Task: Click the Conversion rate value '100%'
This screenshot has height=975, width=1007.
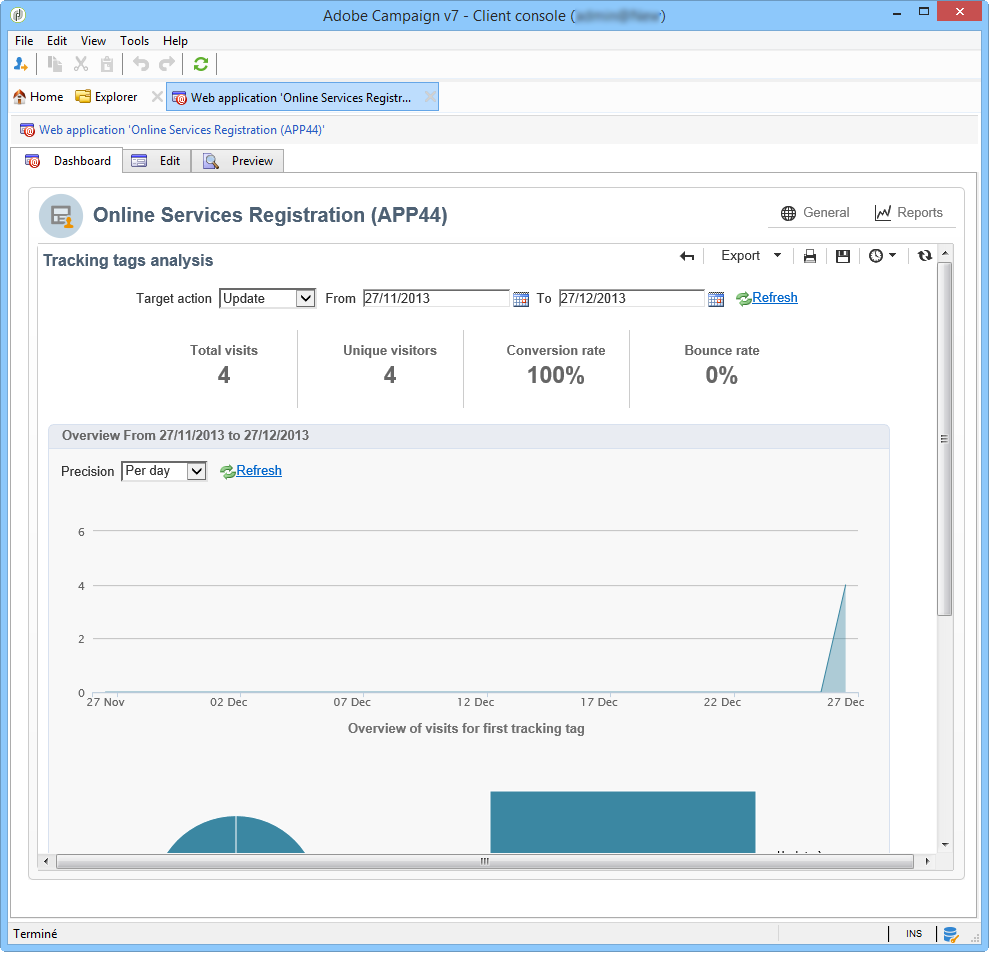Action: coord(556,375)
